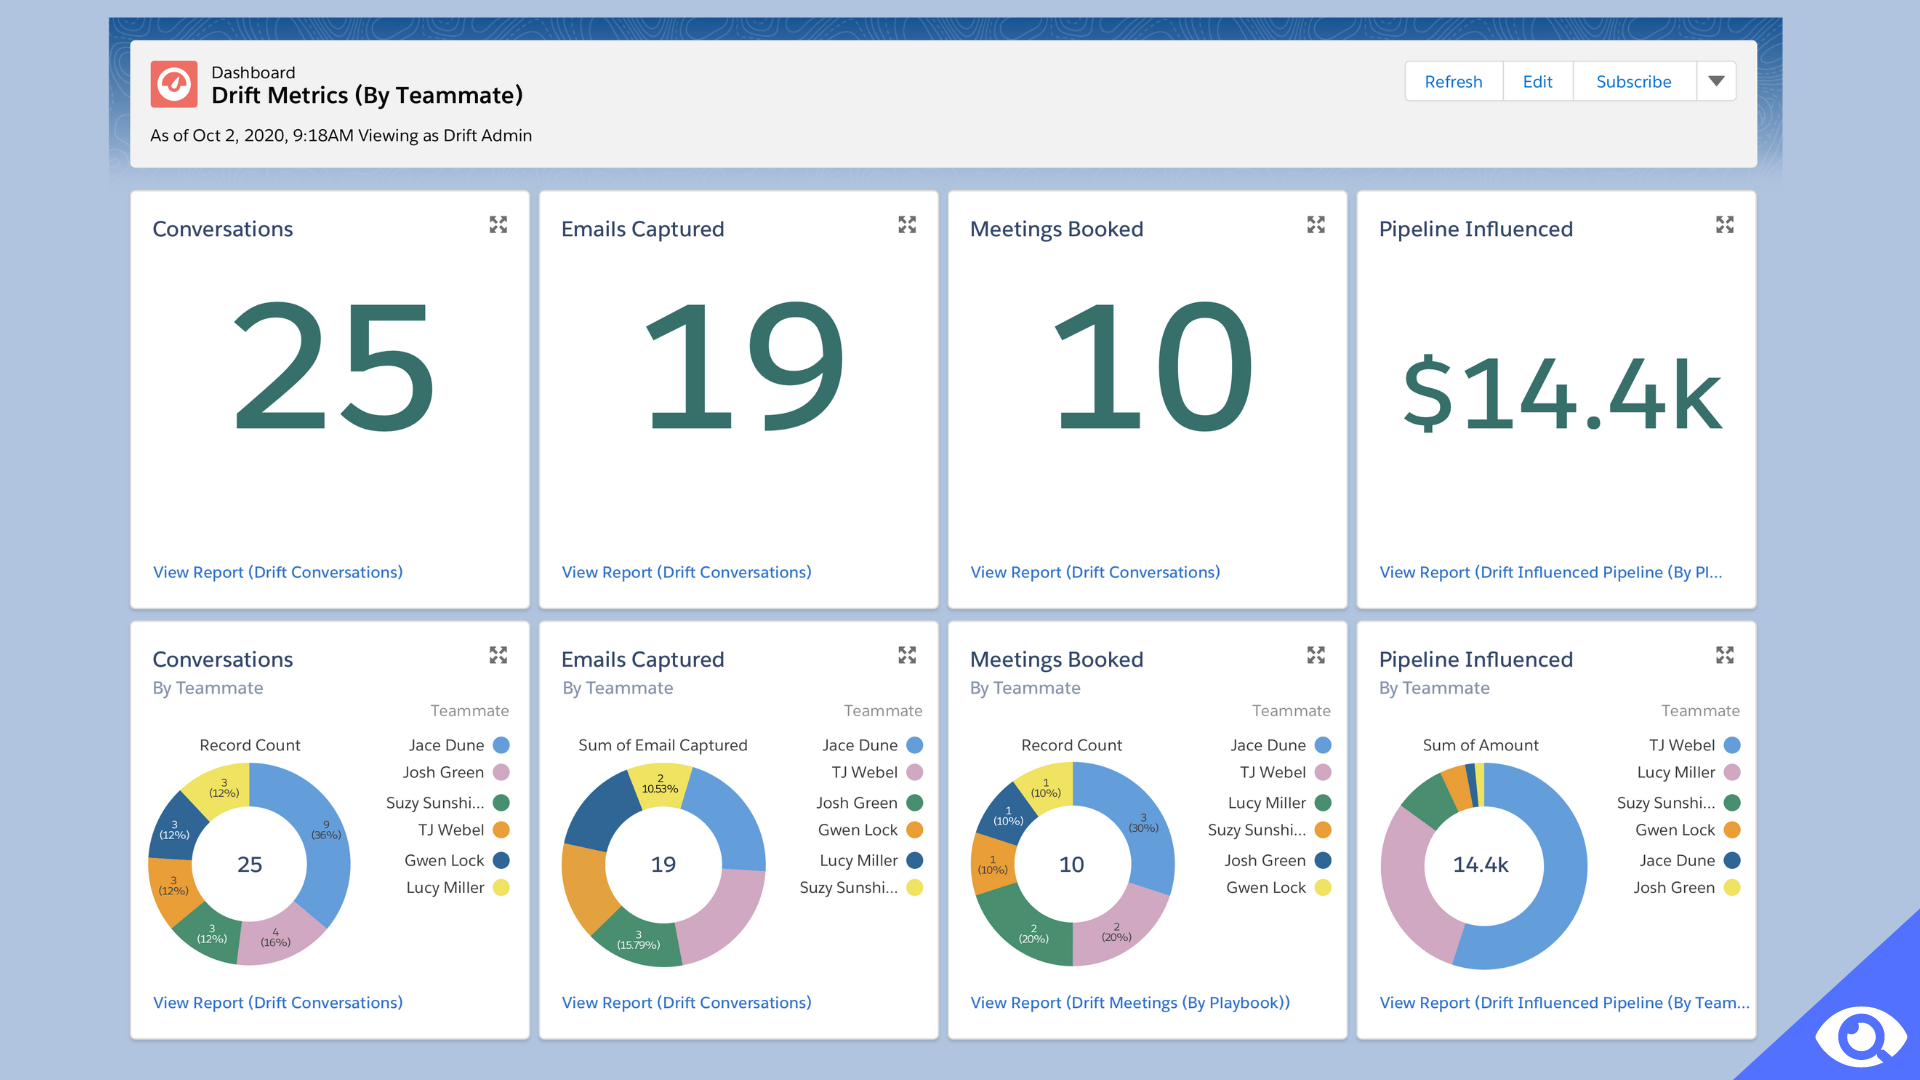Expand the Meetings Booked metric card

[x=1316, y=225]
